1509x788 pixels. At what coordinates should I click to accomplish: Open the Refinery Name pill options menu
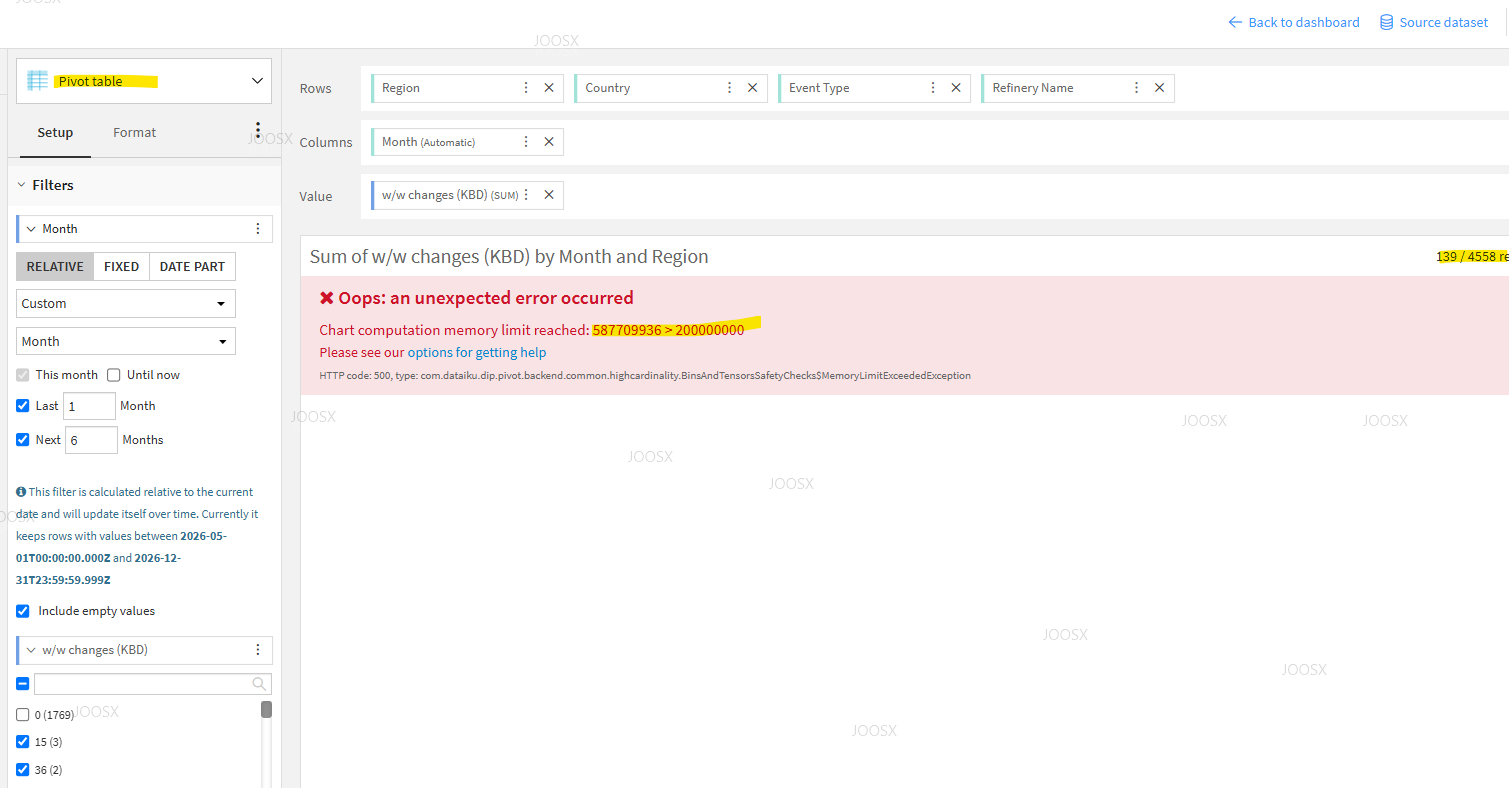tap(1136, 88)
